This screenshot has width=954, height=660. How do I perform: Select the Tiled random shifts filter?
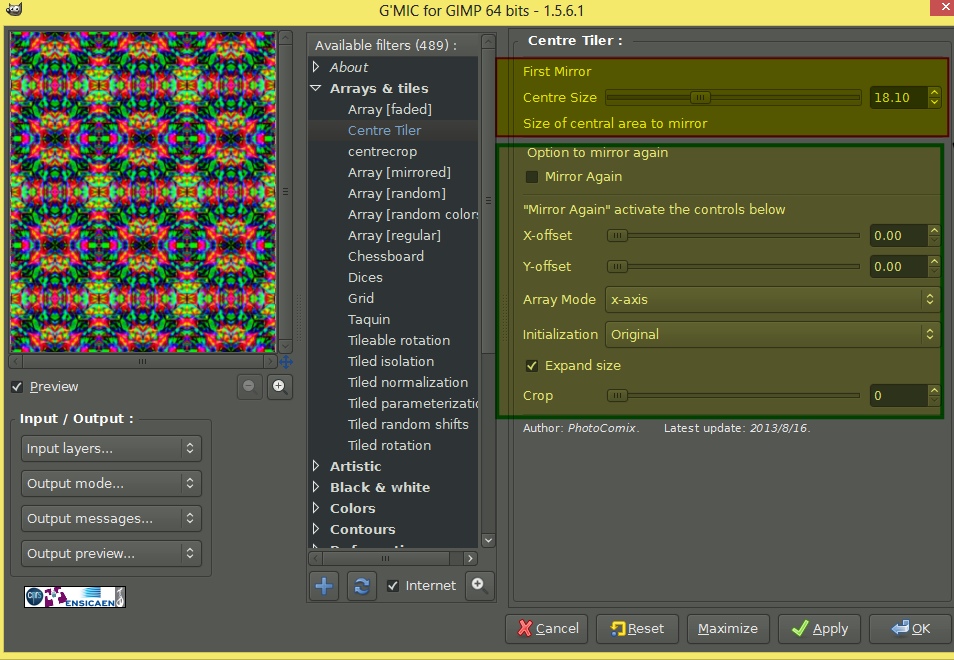pos(408,424)
